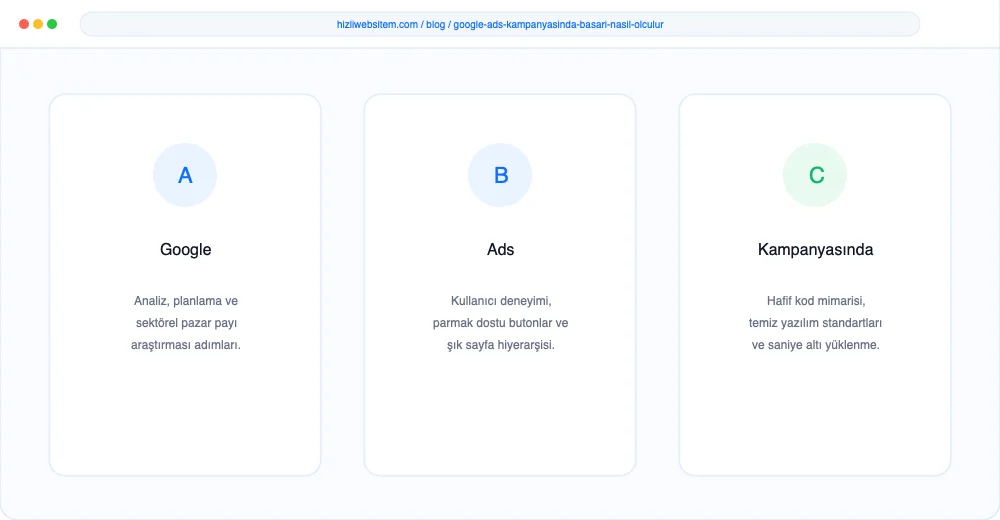Open the Kampanyasında card heading
This screenshot has width=1000, height=520.
pos(815,249)
